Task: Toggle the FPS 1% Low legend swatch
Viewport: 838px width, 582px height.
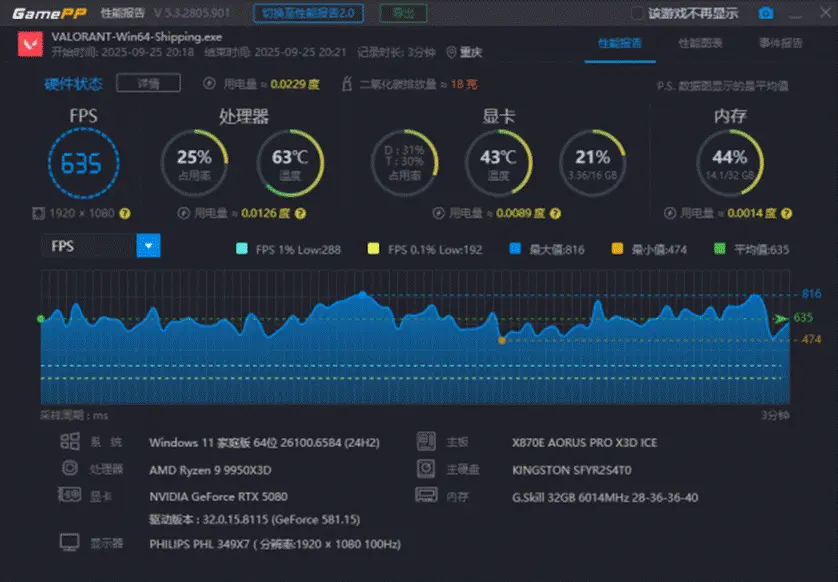Action: pos(242,249)
